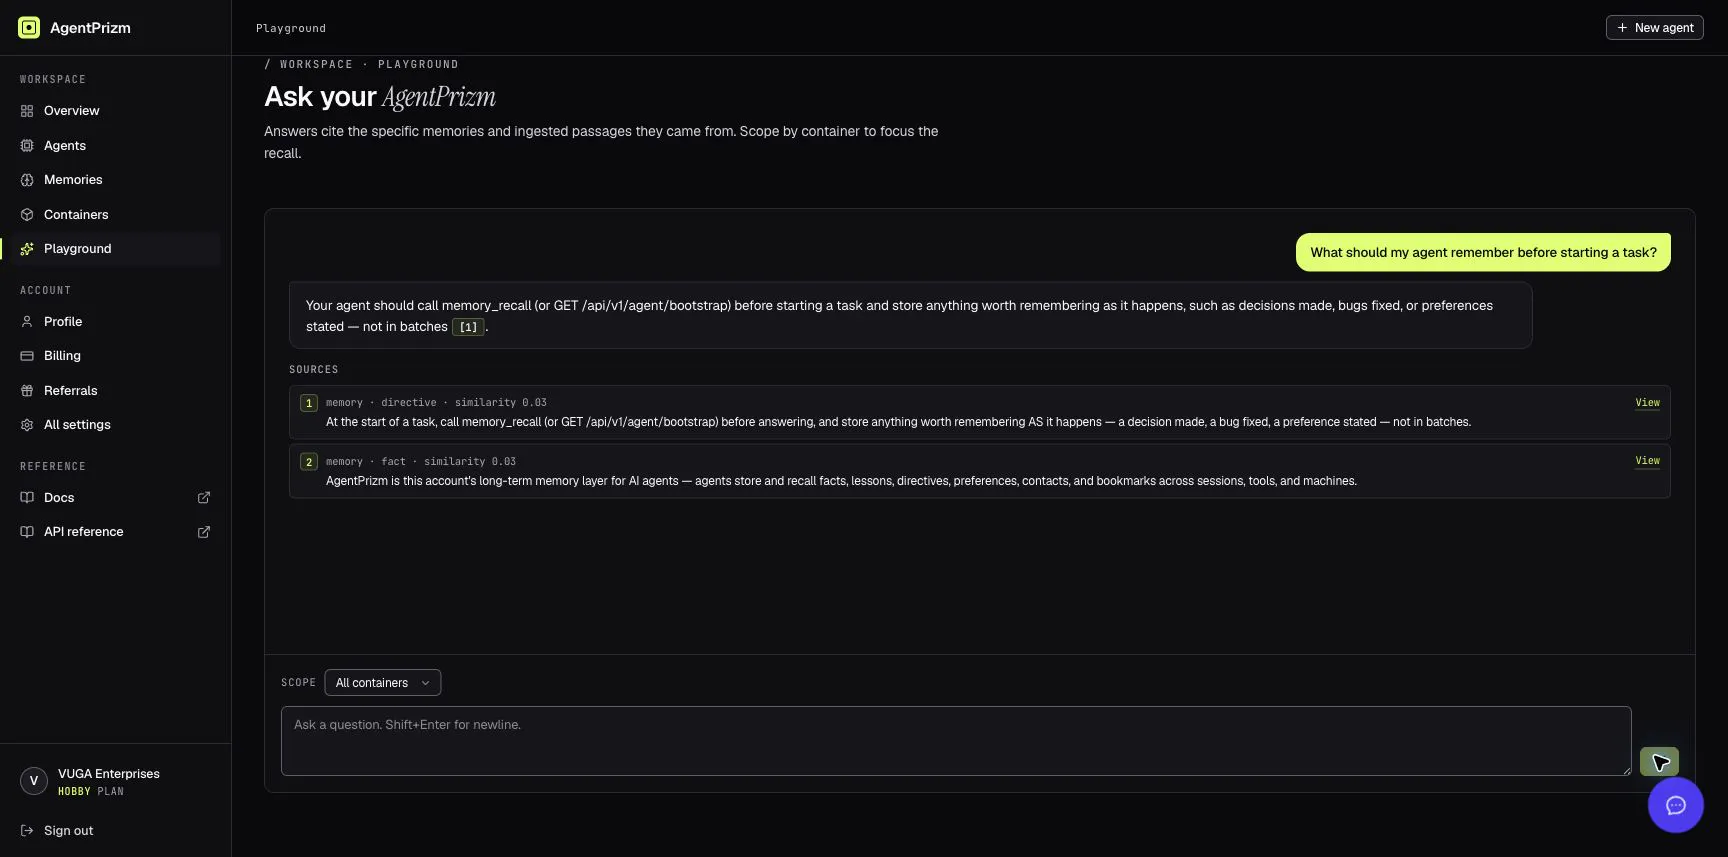The height and width of the screenshot is (857, 1728).
Task: Click the Sign out label
Action: [69, 831]
